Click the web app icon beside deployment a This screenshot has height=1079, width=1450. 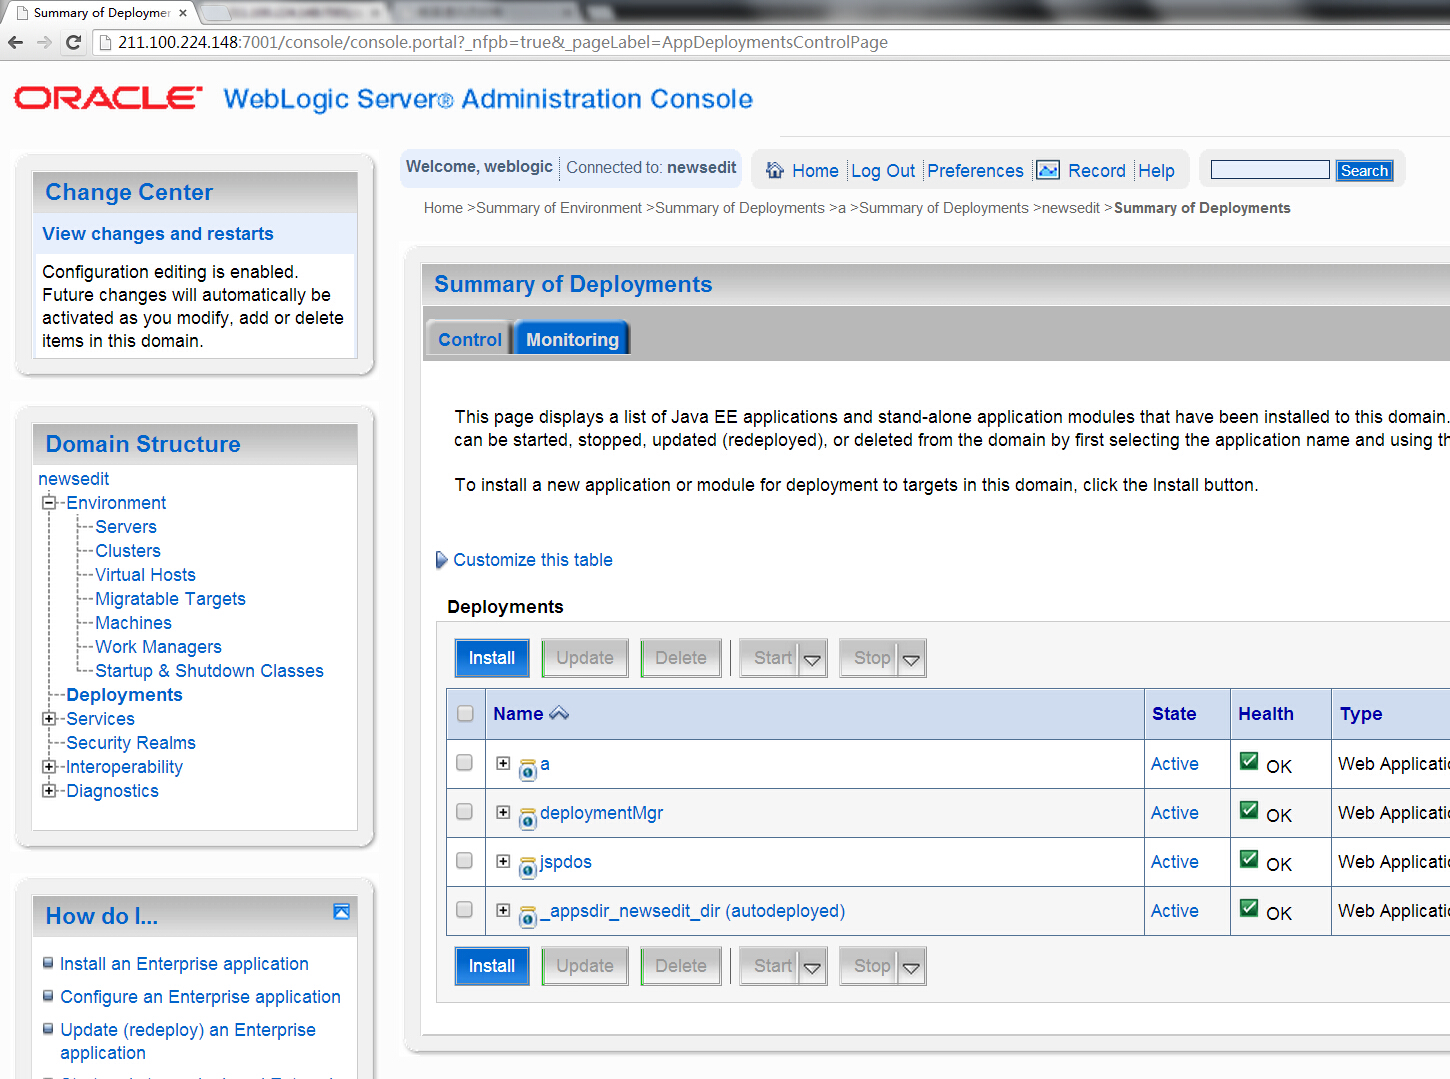pos(528,771)
